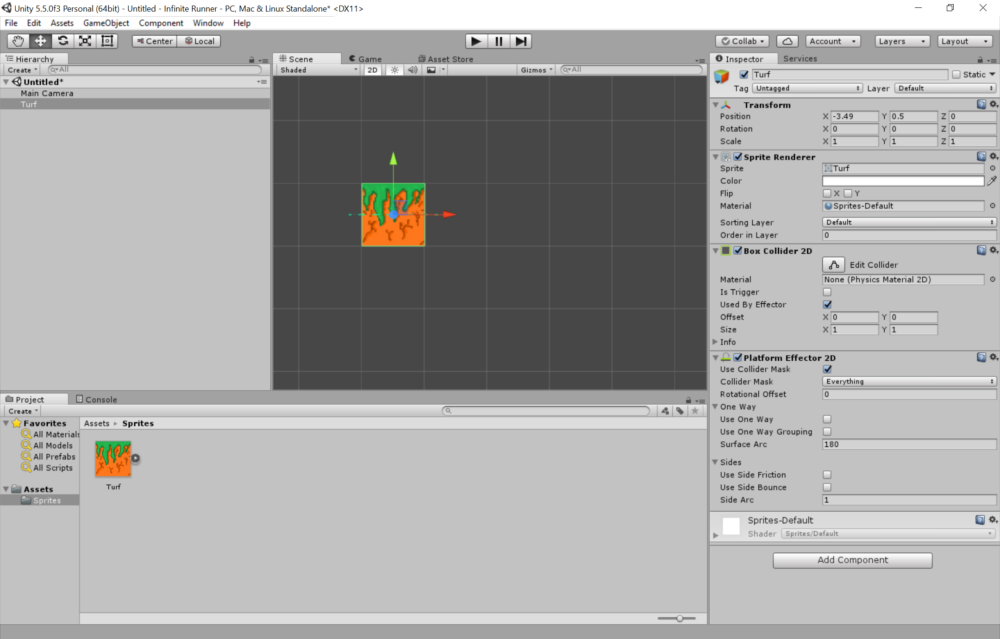Open the Sprite Renderer Color swatch
This screenshot has height=639, width=1000.
[905, 180]
